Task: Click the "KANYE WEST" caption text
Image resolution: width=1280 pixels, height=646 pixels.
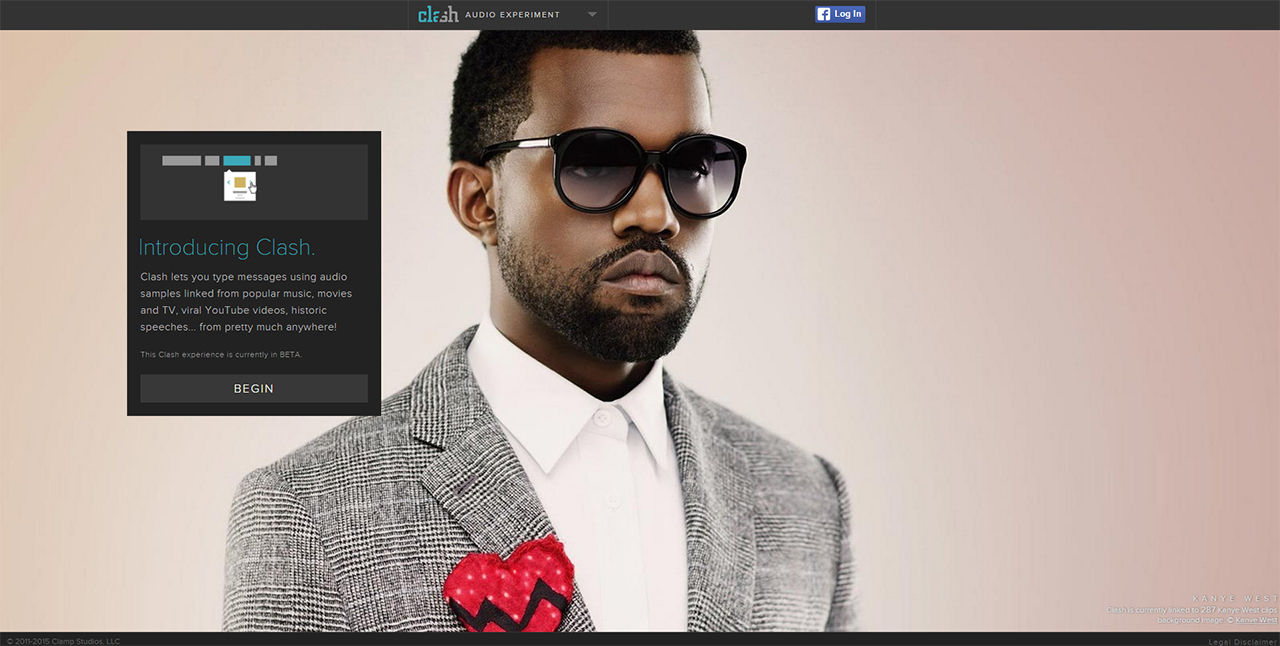Action: pos(1235,599)
